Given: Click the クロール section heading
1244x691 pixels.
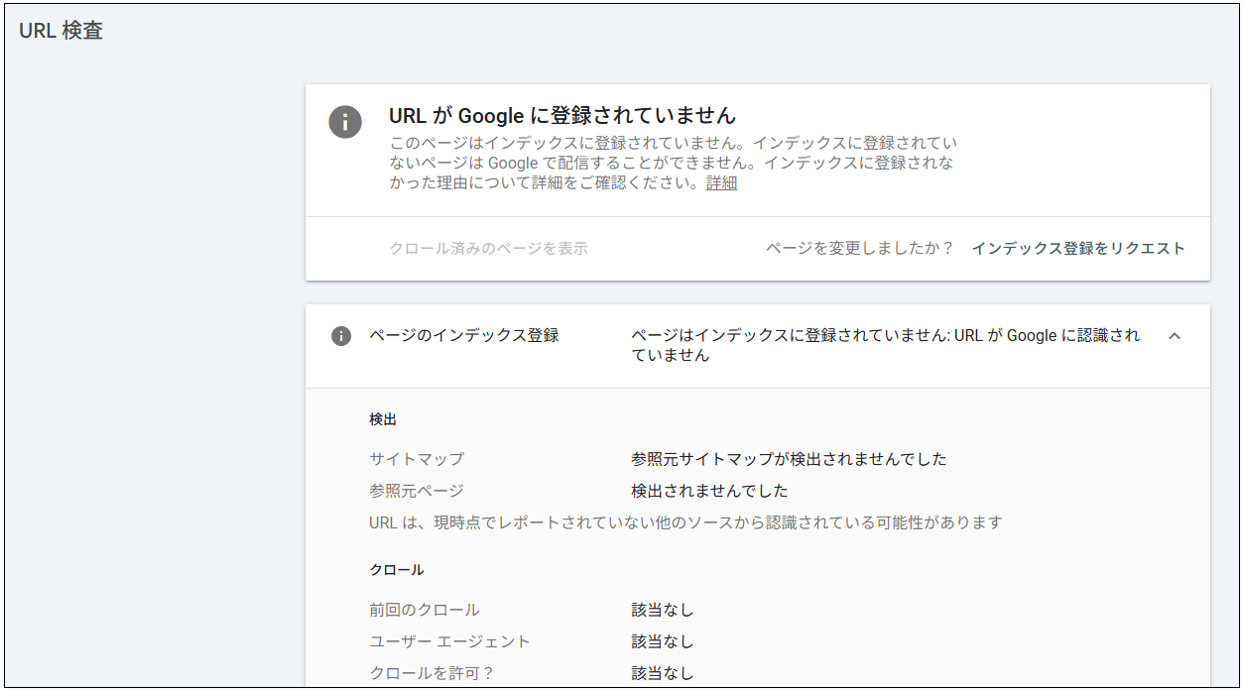Looking at the screenshot, I should pyautogui.click(x=396, y=569).
